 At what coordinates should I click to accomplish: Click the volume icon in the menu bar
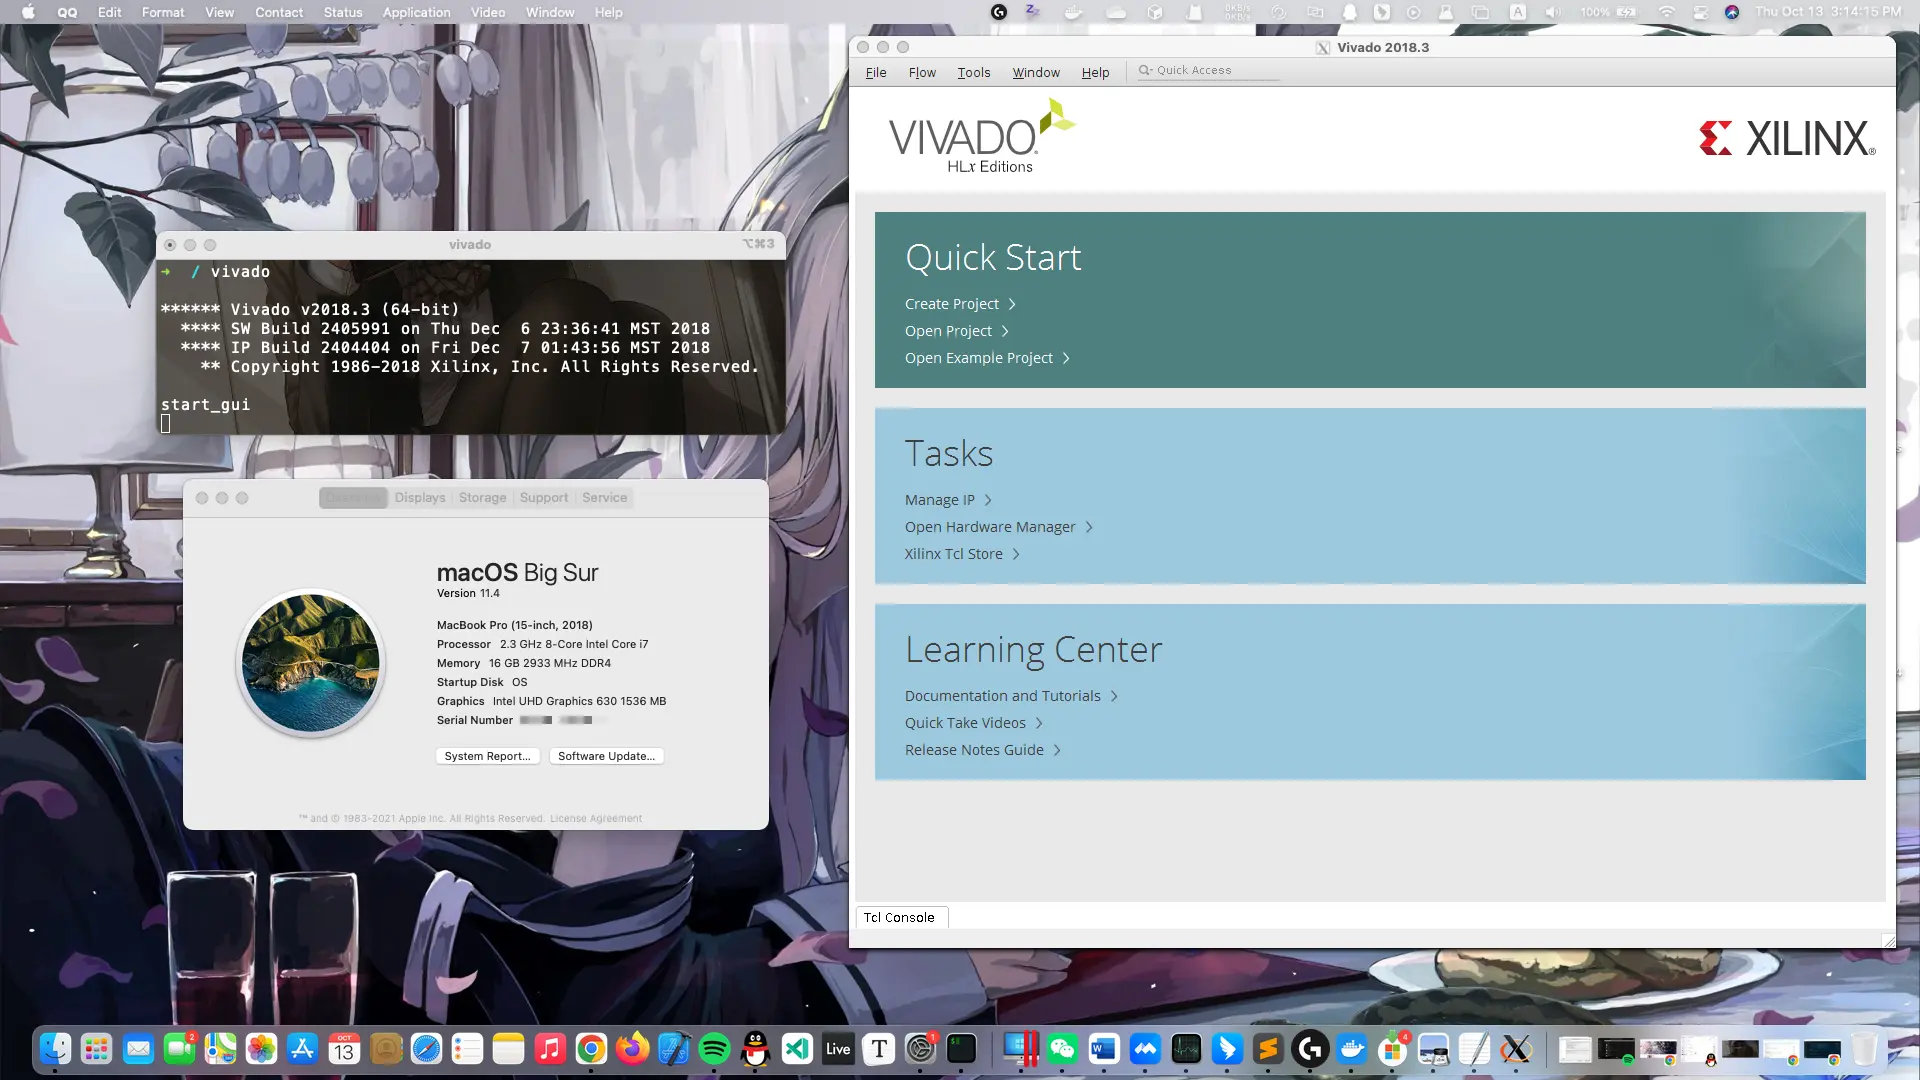point(1552,12)
